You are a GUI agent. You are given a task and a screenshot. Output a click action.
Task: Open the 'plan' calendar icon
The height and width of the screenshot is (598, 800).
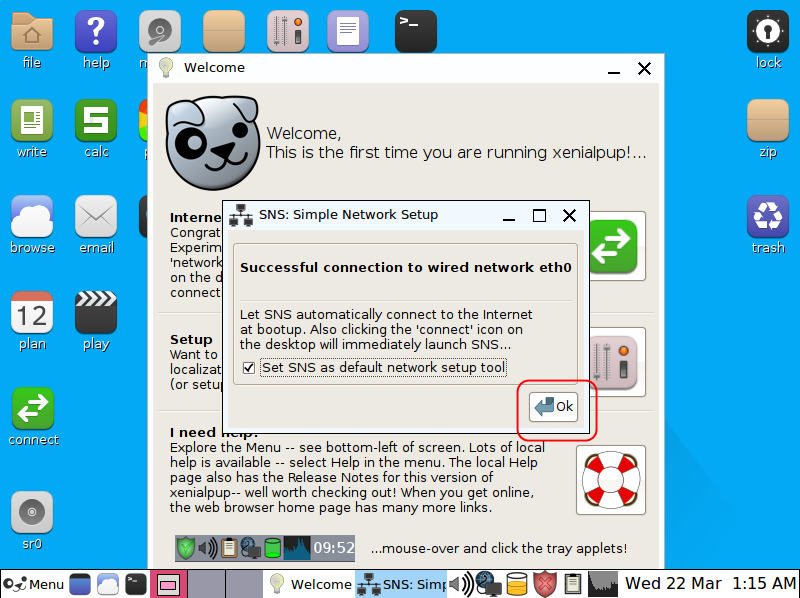tap(32, 313)
